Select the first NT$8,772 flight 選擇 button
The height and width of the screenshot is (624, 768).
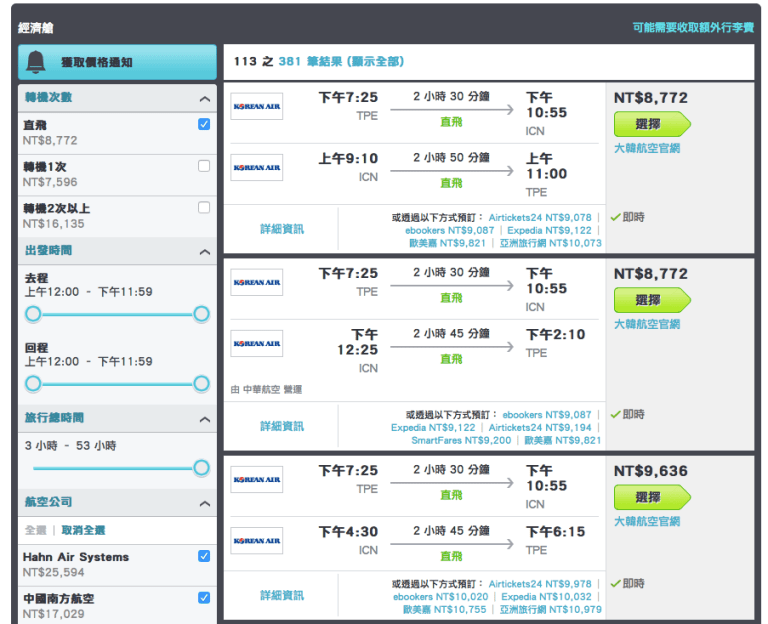click(x=652, y=124)
